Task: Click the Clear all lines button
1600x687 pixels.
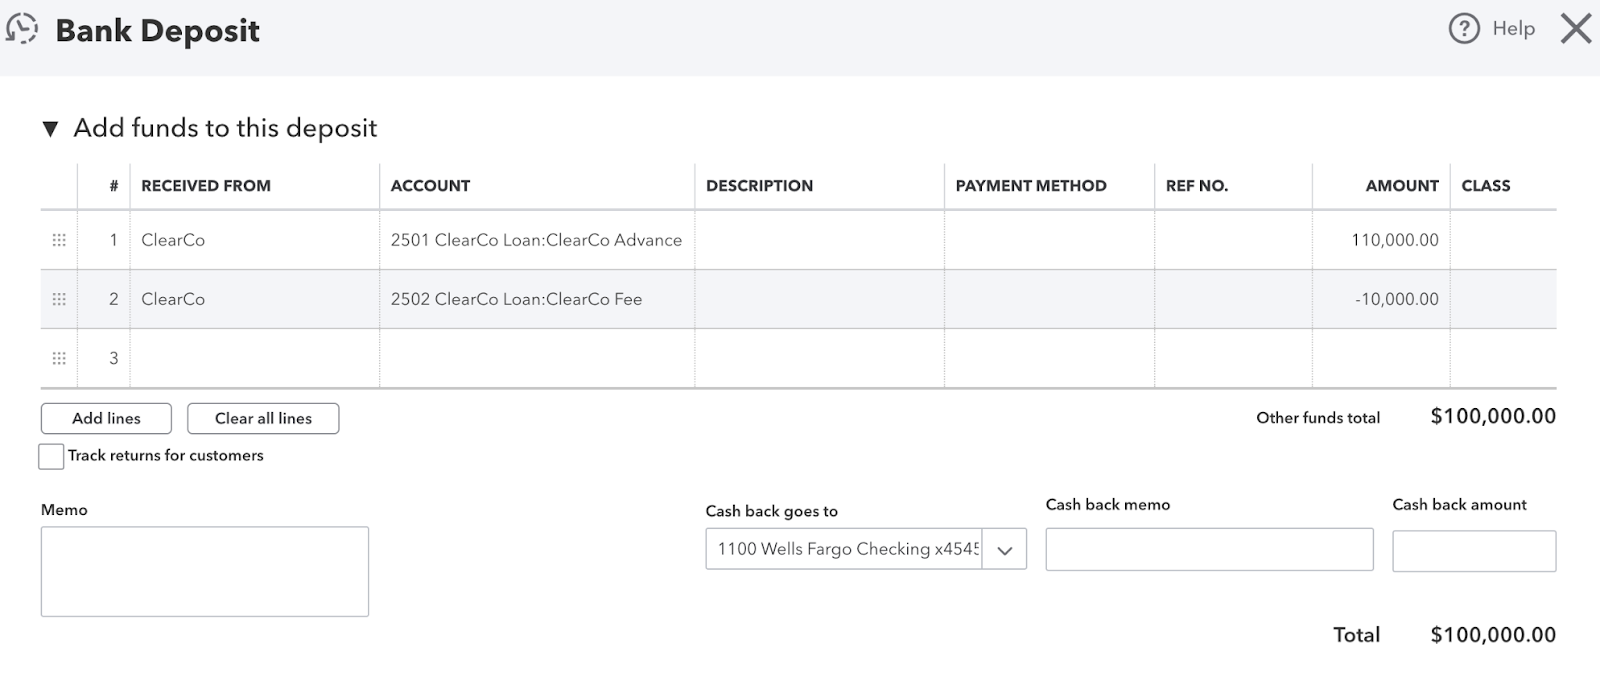Action: coord(263,418)
